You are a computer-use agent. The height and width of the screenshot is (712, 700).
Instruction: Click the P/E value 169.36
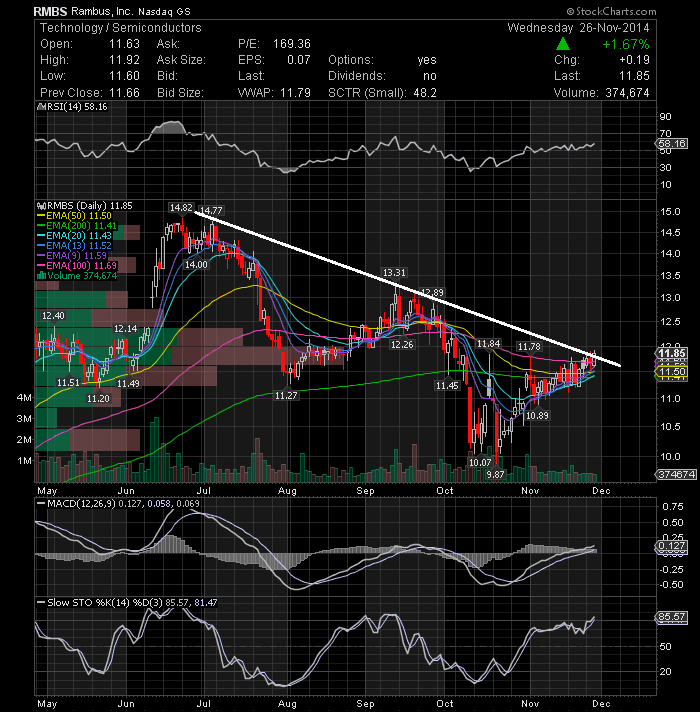pyautogui.click(x=291, y=44)
